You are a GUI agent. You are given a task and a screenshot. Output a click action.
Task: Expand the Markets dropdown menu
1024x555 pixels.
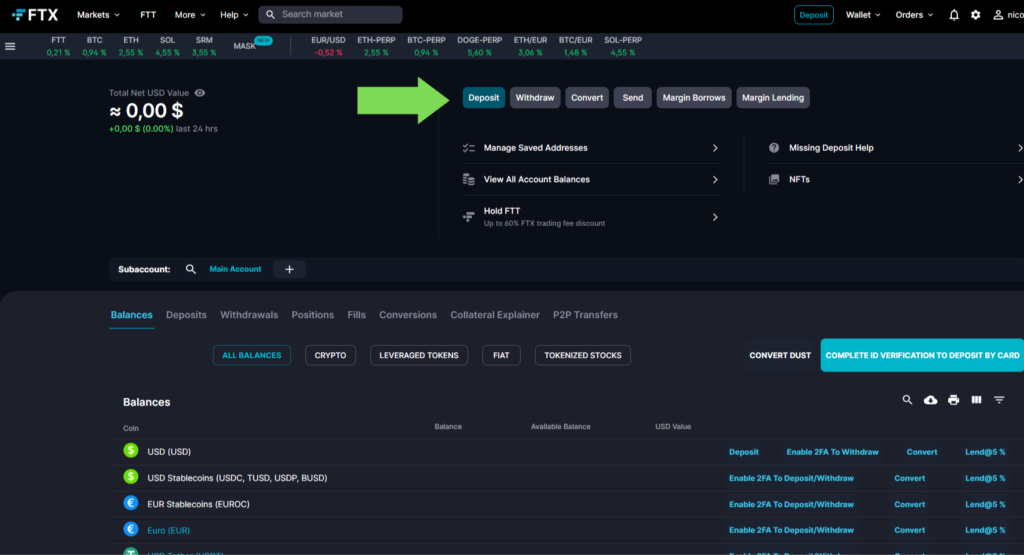point(98,15)
